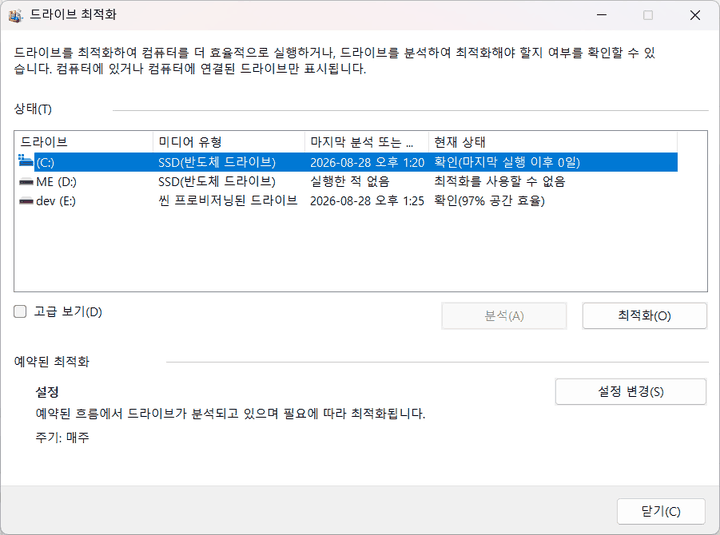This screenshot has height=535, width=720.
Task: Click status 확인(마지막 실행 이후 0일)
Action: [507, 163]
